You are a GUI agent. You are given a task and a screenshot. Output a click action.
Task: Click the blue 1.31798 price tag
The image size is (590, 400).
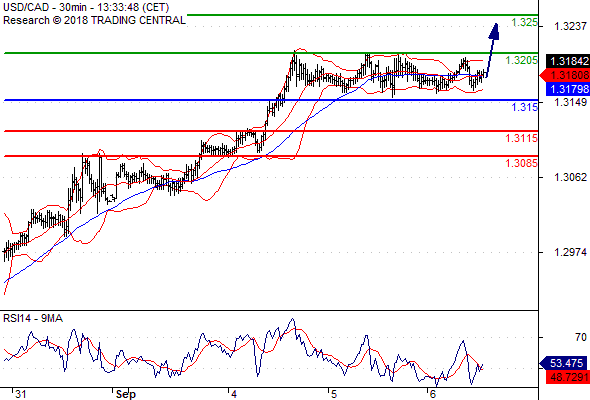567,89
